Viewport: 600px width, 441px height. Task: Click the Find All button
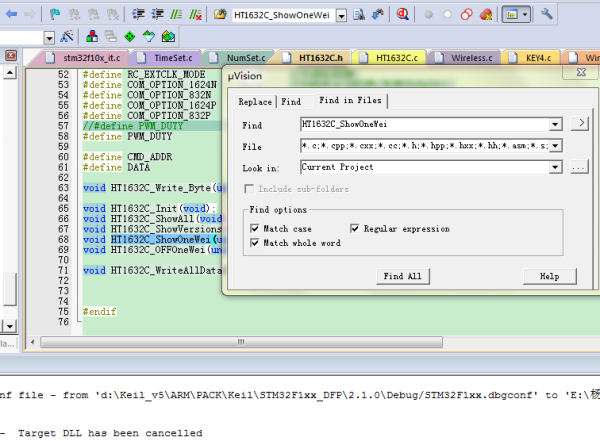402,276
